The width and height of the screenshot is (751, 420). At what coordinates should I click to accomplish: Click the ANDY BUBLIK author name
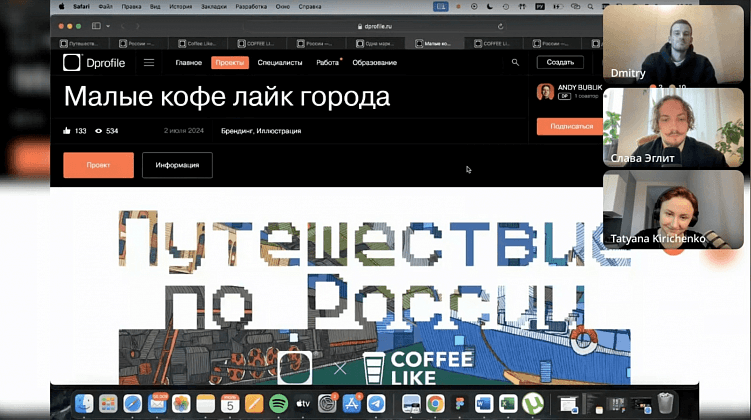580,88
